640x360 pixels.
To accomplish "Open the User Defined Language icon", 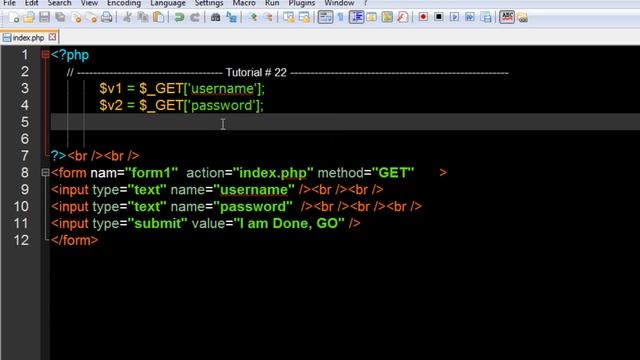I will click(x=371, y=18).
